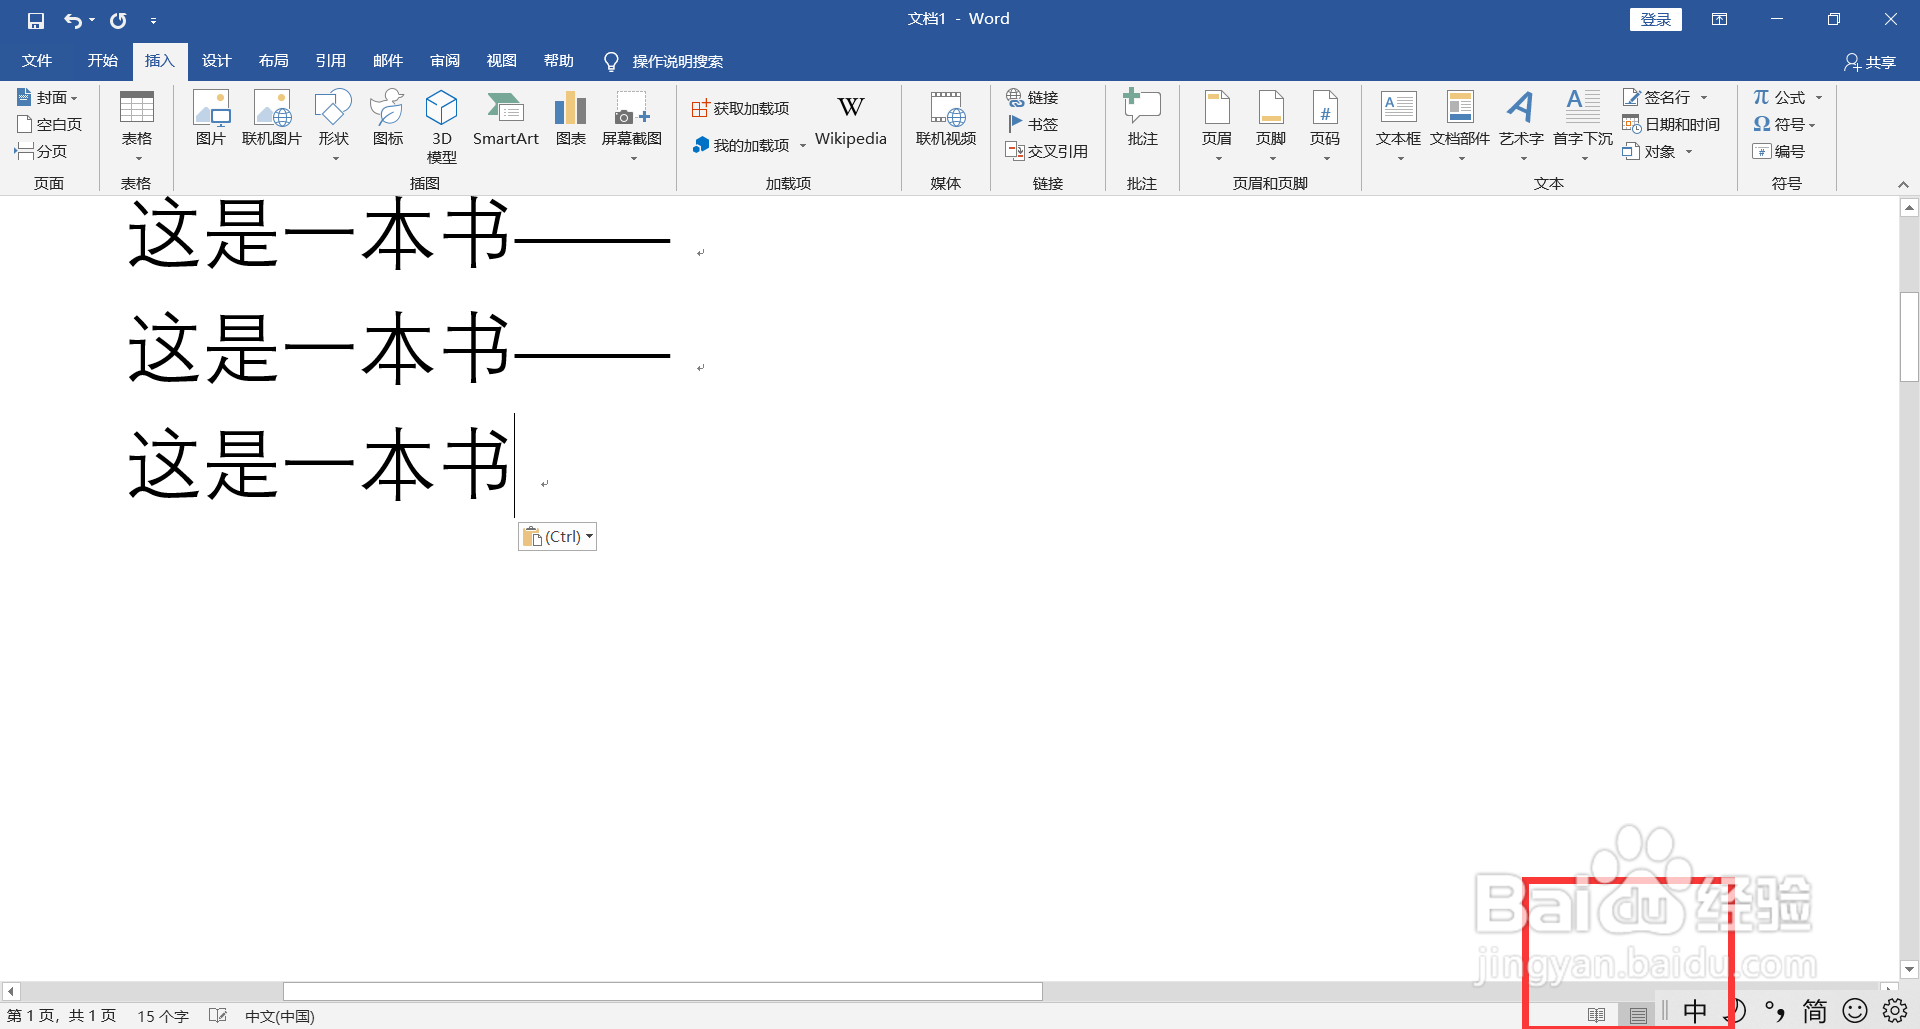Open the 审阅 ribbon tab
Viewport: 1920px width, 1029px height.
point(444,61)
